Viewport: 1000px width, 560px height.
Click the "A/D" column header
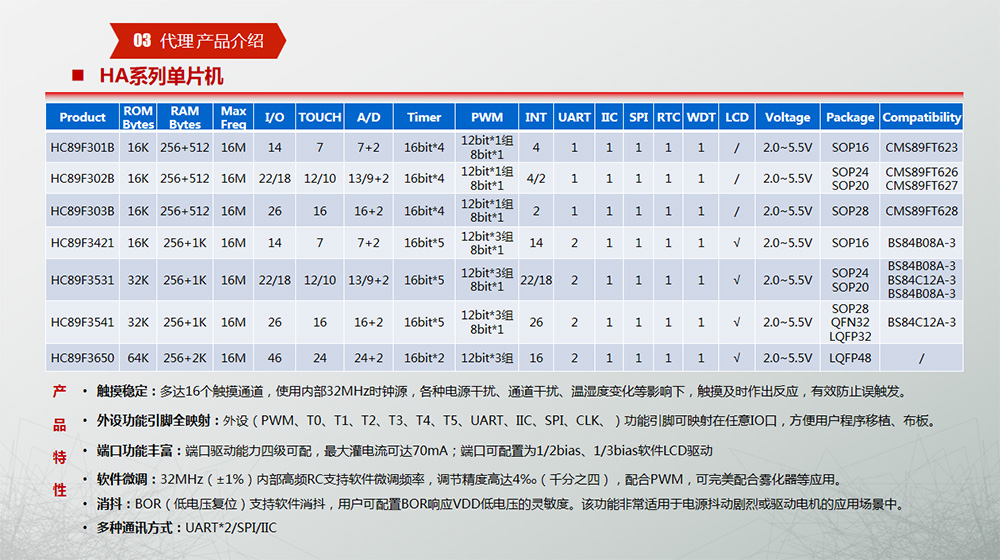369,117
